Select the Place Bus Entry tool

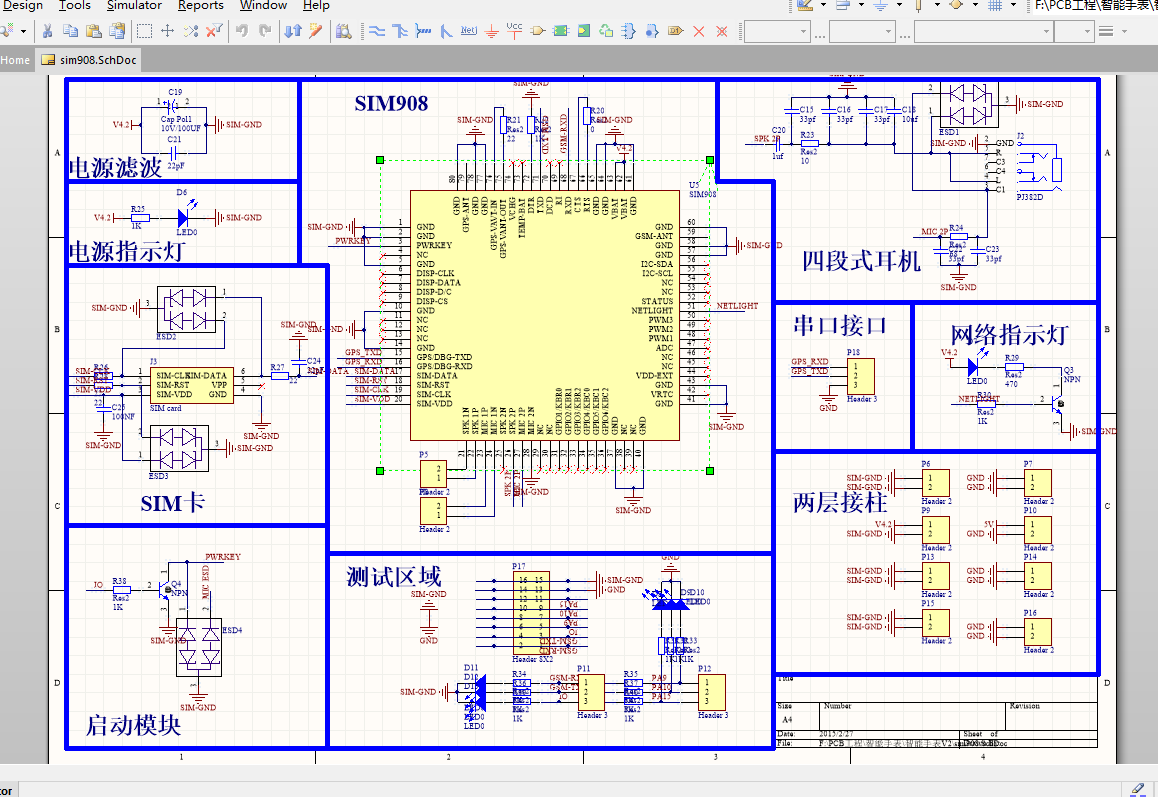tap(446, 31)
